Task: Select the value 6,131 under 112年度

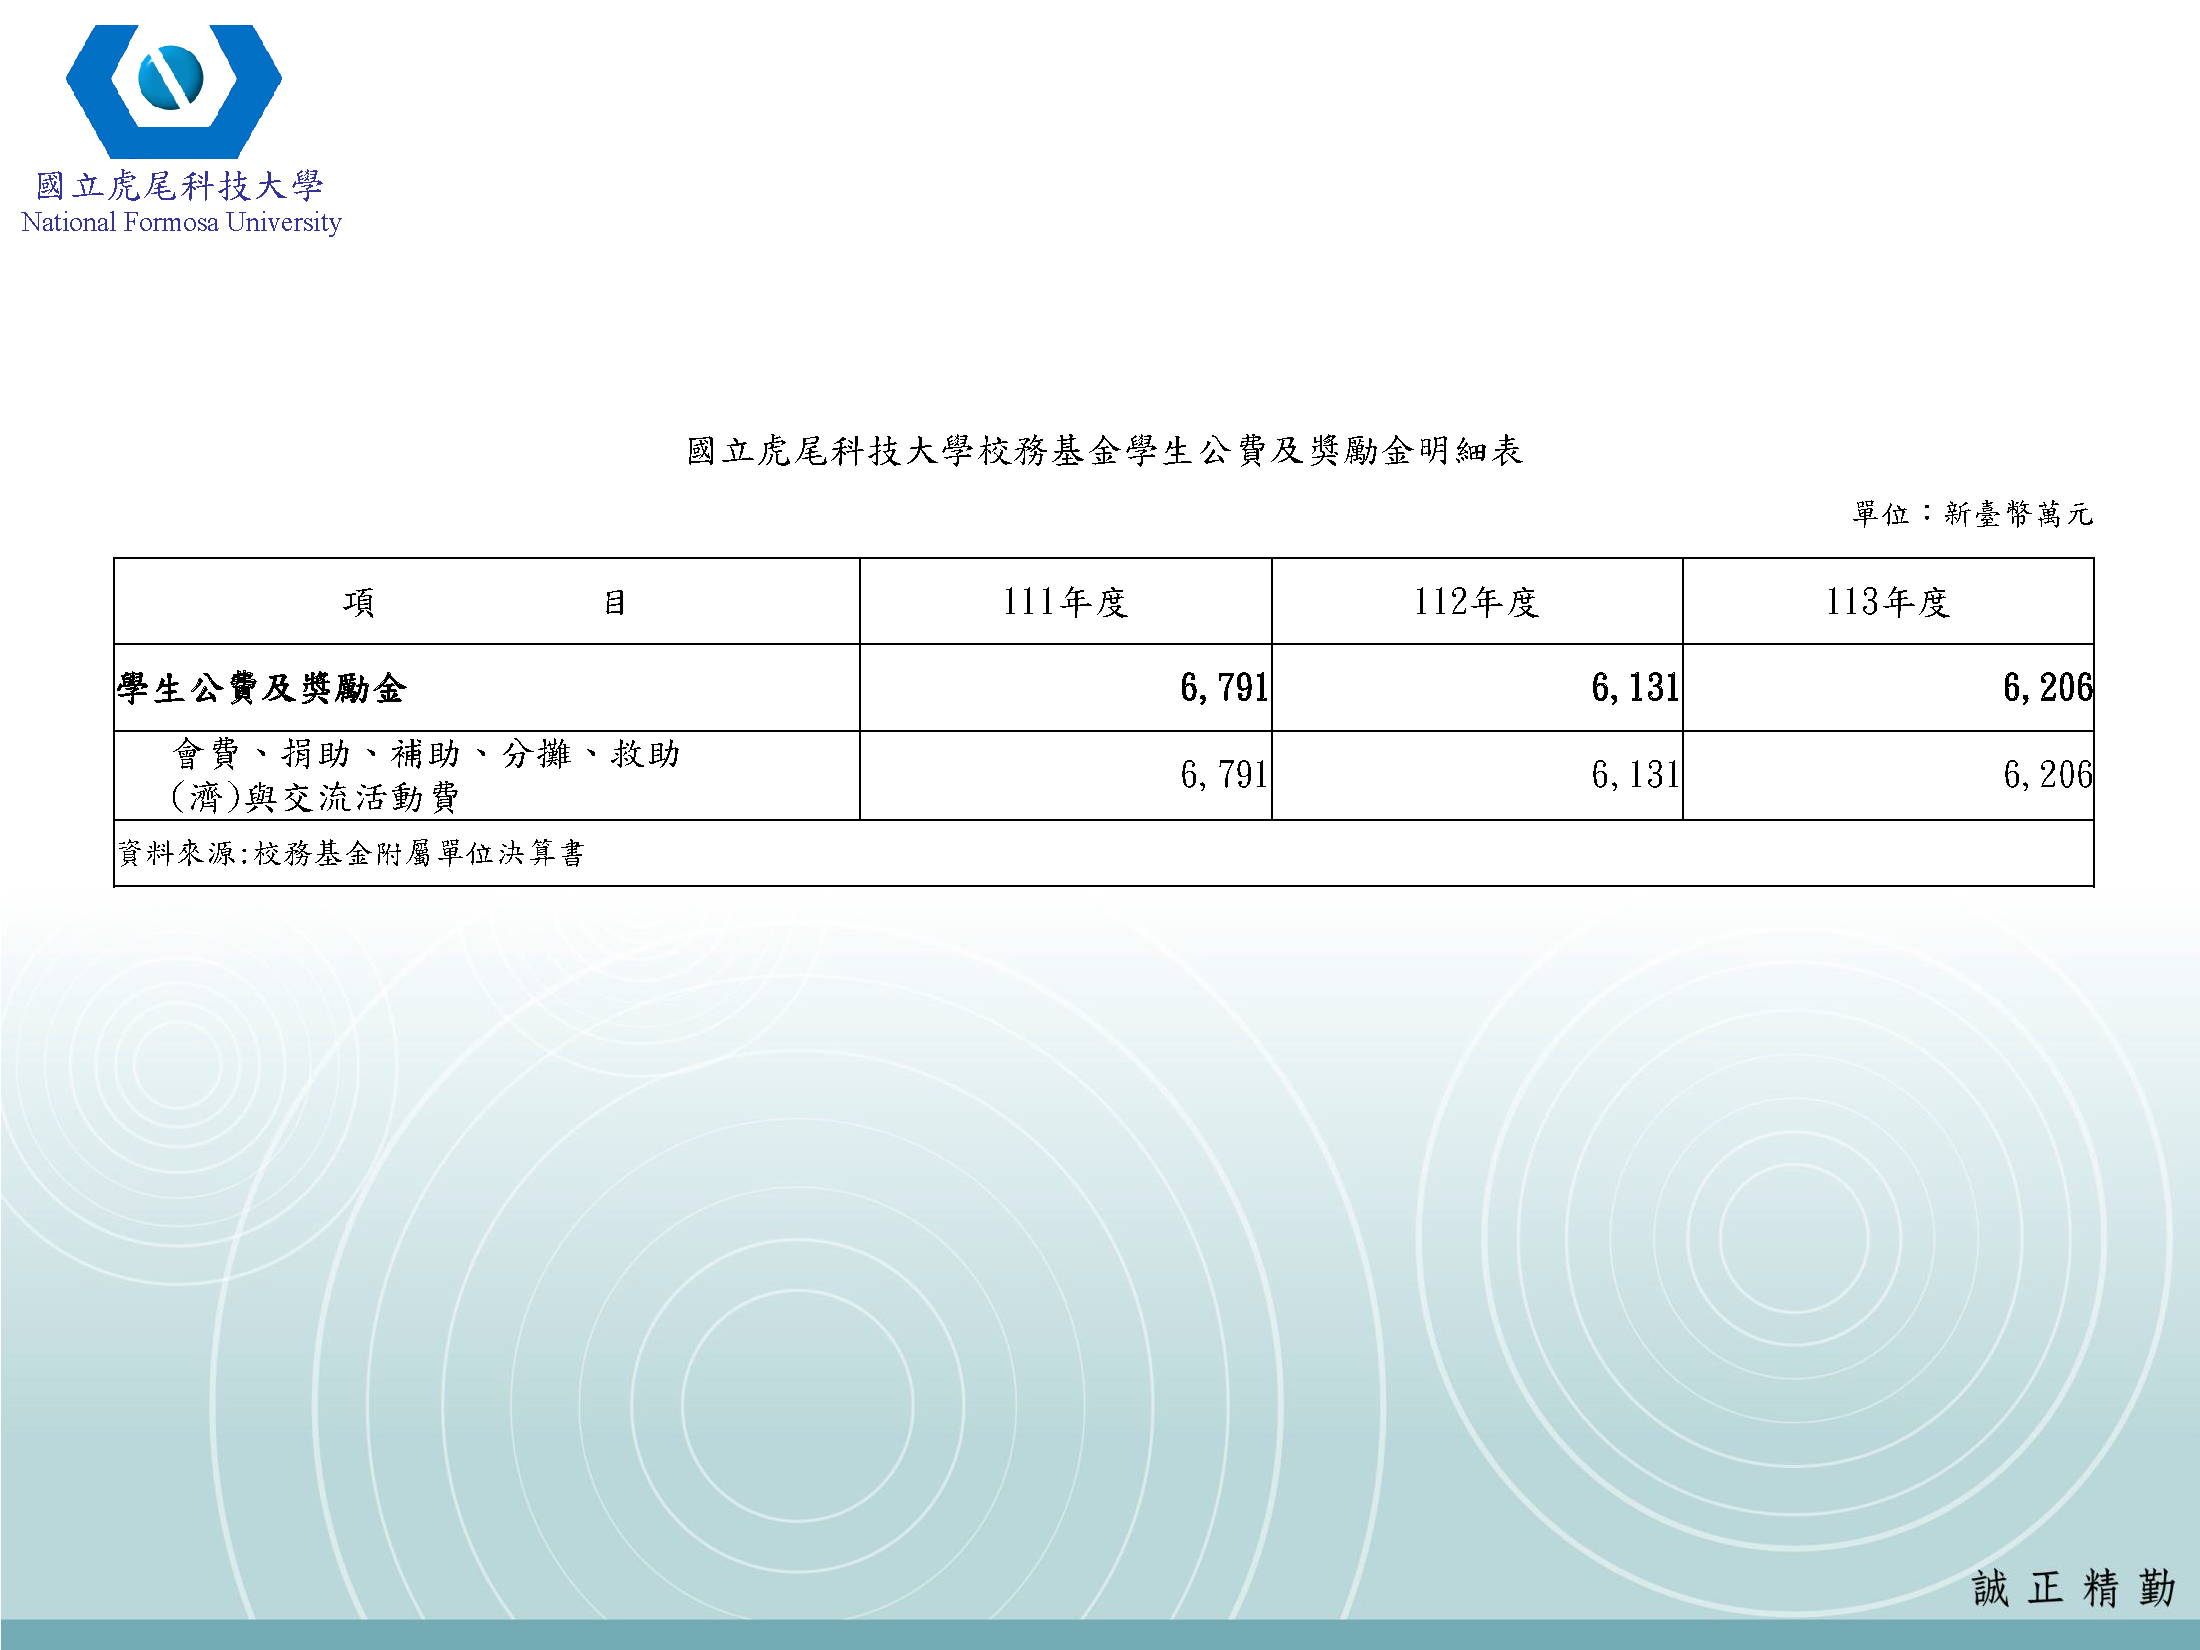Action: [x=1634, y=687]
